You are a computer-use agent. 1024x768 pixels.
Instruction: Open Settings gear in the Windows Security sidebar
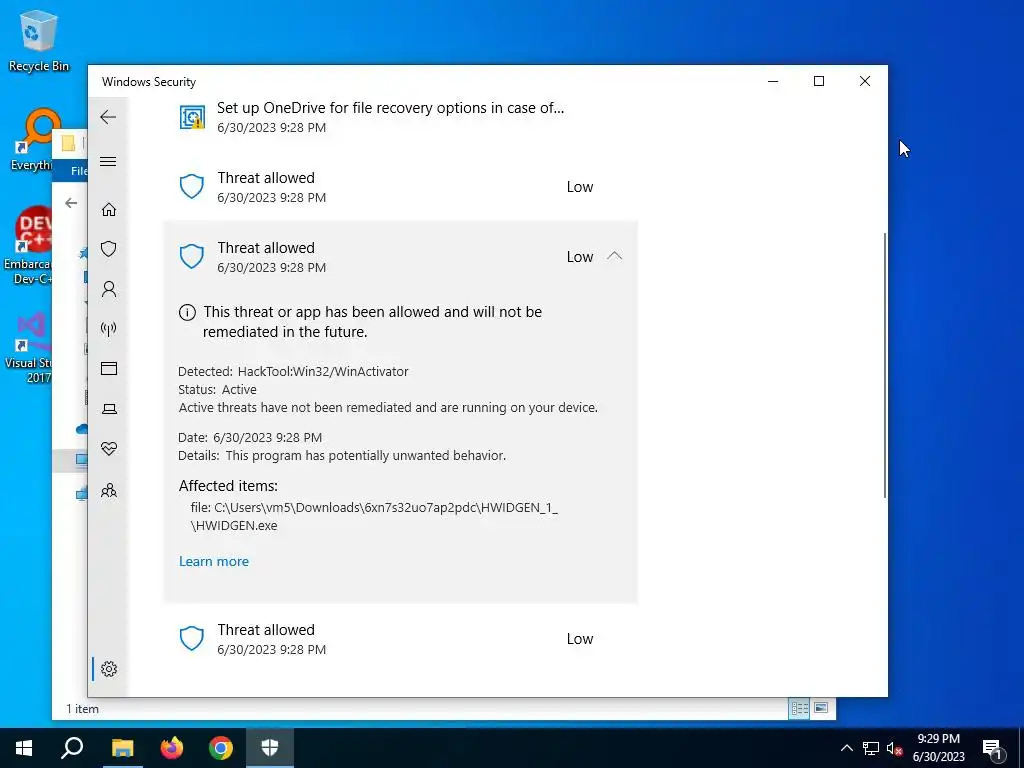108,669
